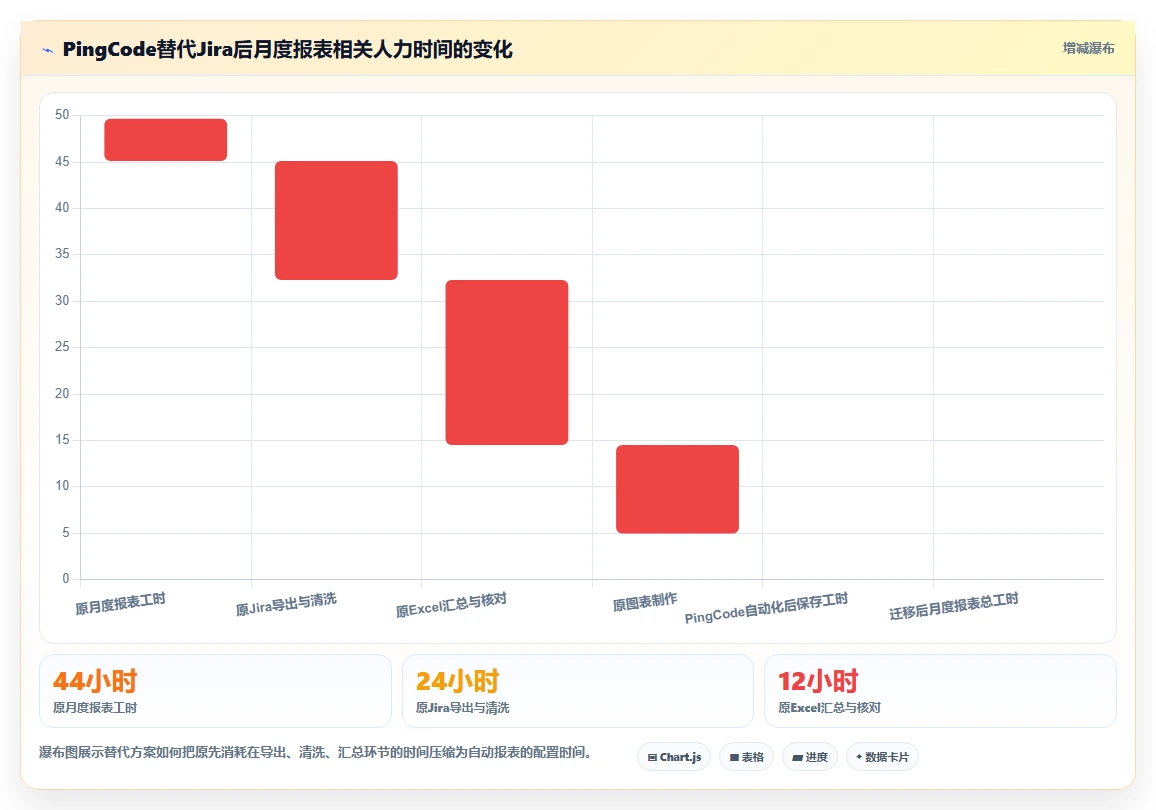1156x810 pixels.
Task: Click the 增减瀑布 tag in the header
Action: pyautogui.click(x=1088, y=49)
